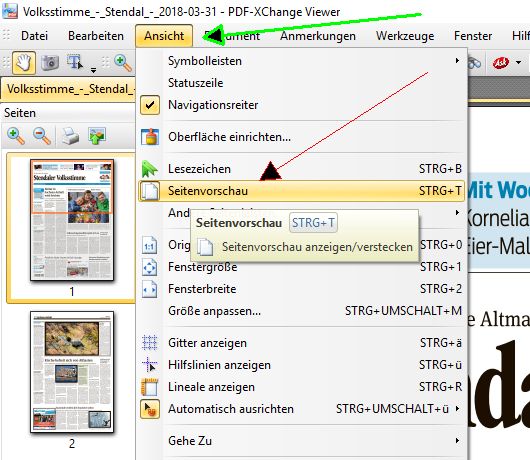Click the export pages icon in Seiten panel
The image size is (530, 460).
[97, 136]
